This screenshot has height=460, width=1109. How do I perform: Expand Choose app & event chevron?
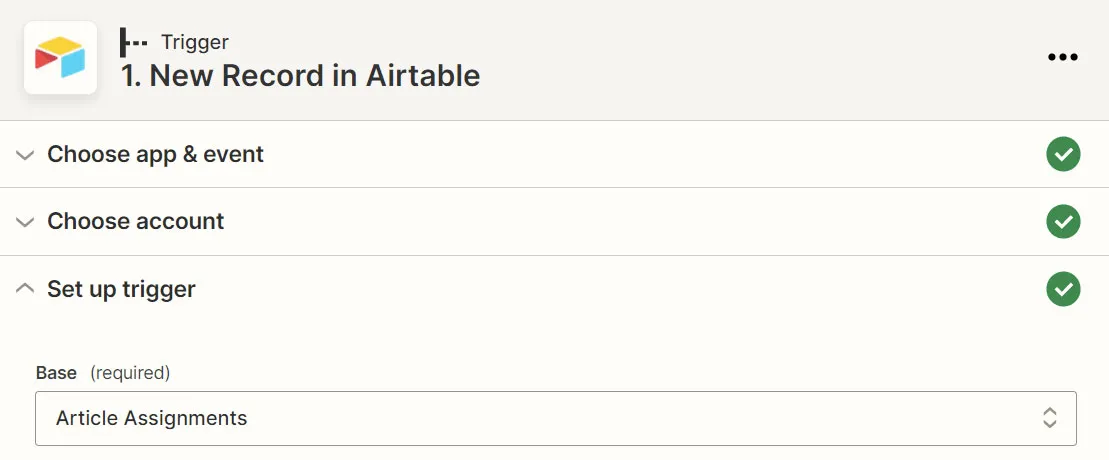point(26,155)
